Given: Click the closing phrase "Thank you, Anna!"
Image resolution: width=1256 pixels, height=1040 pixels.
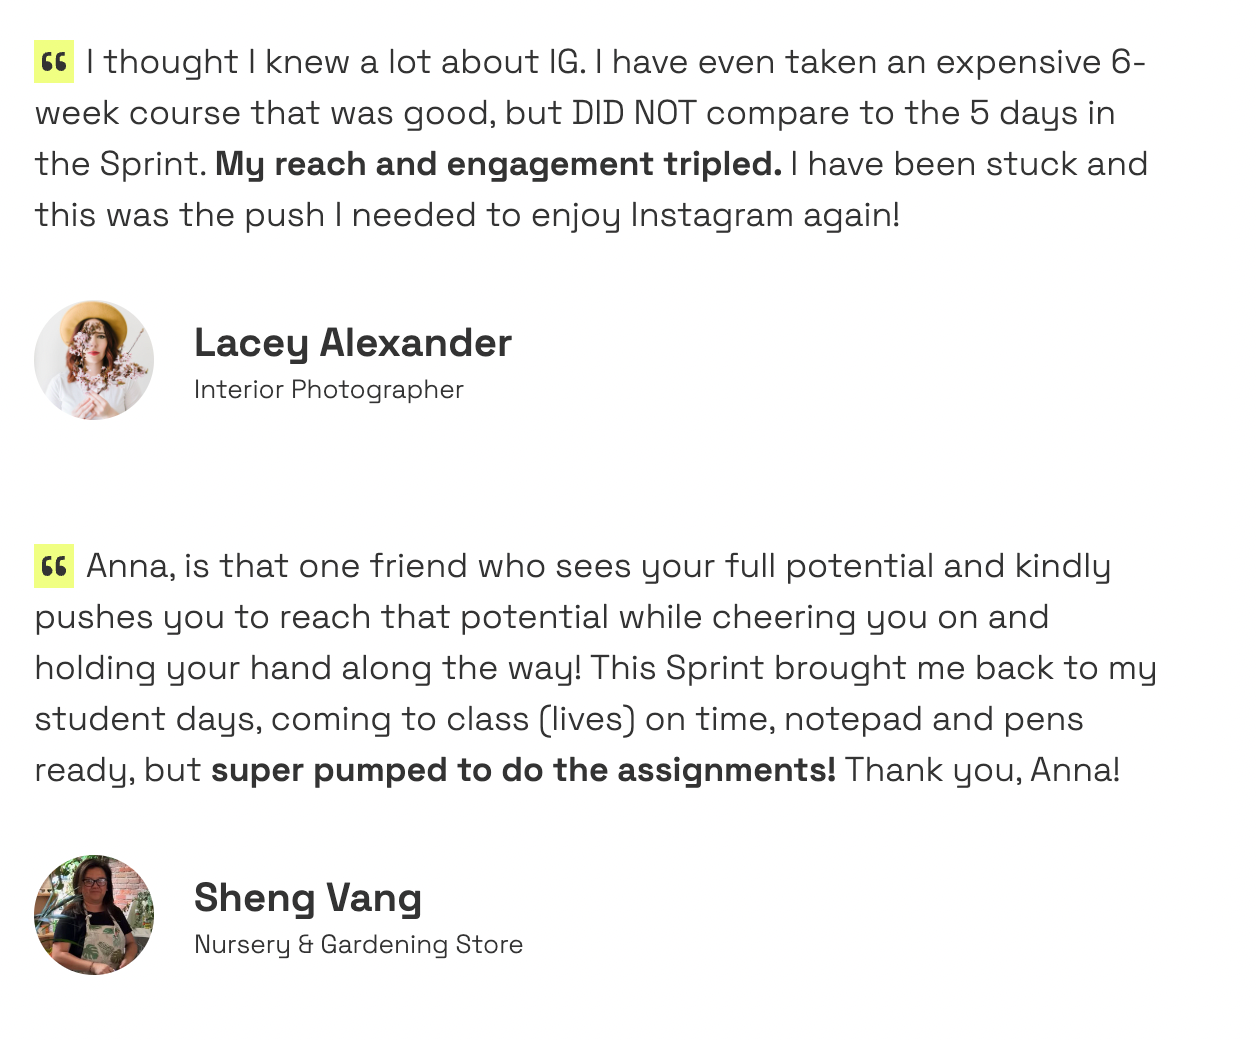Looking at the screenshot, I should click(x=982, y=770).
